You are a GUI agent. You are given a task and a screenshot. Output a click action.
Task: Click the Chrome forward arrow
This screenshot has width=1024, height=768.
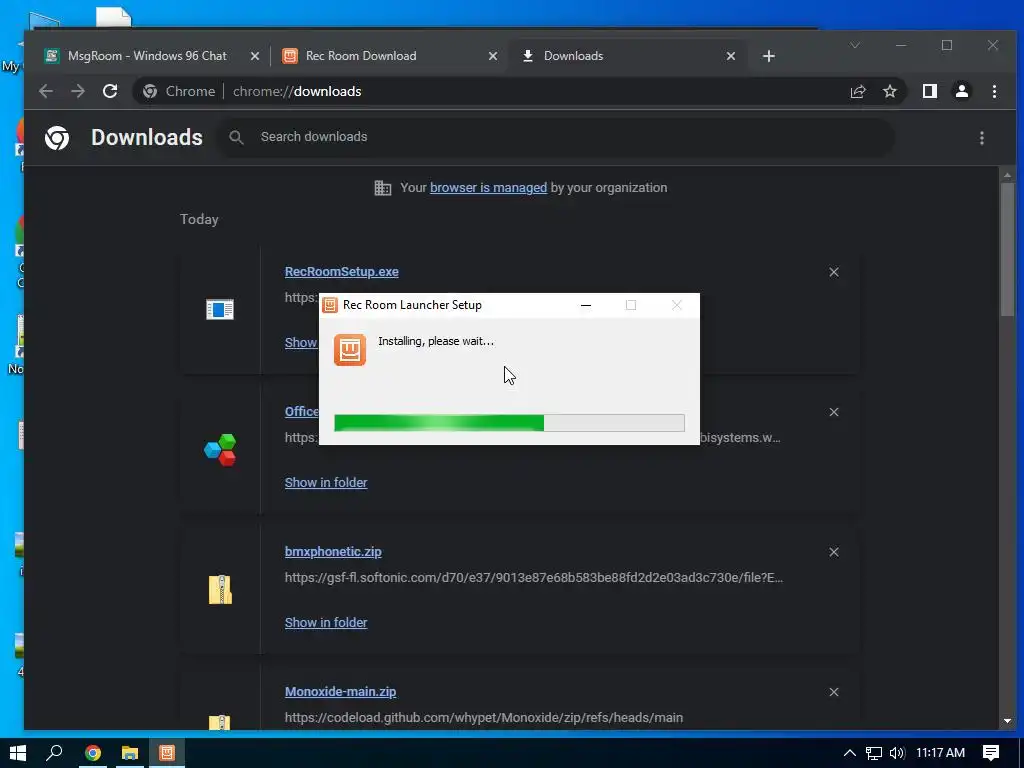tap(78, 91)
